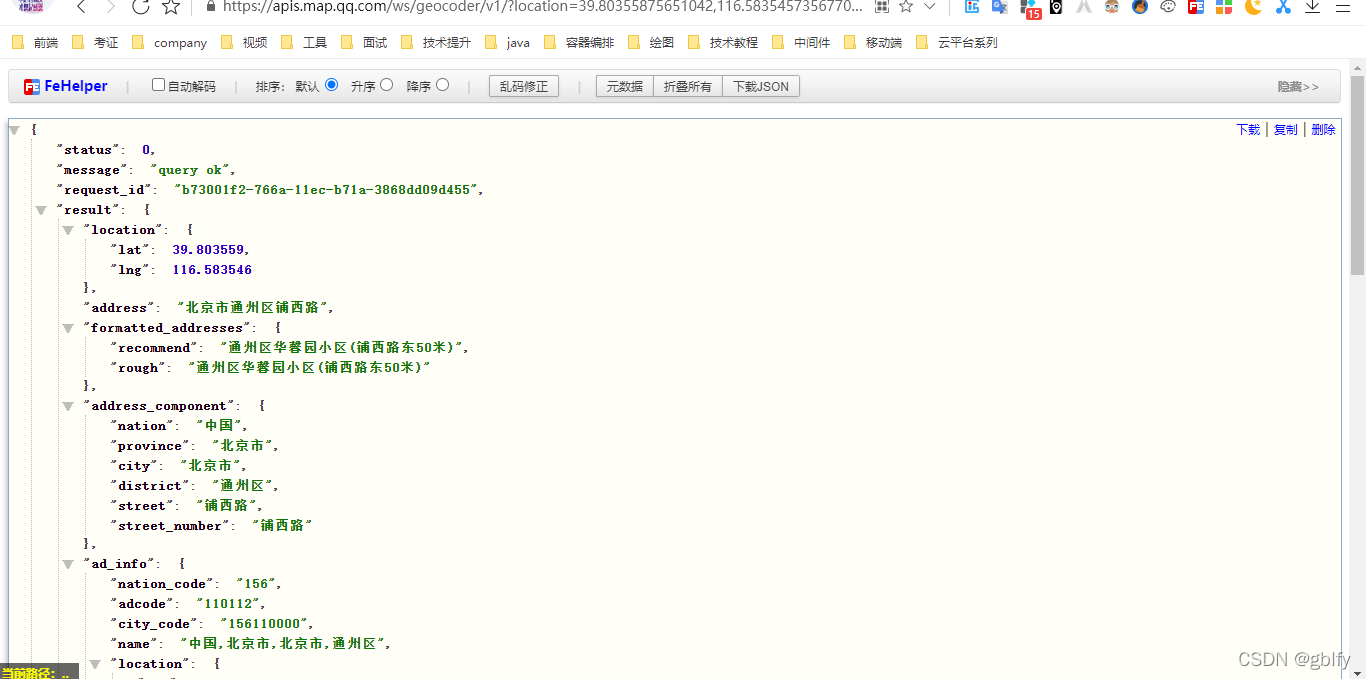The width and height of the screenshot is (1366, 679).
Task: Collapse the first "location" node under result
Action: tap(68, 230)
